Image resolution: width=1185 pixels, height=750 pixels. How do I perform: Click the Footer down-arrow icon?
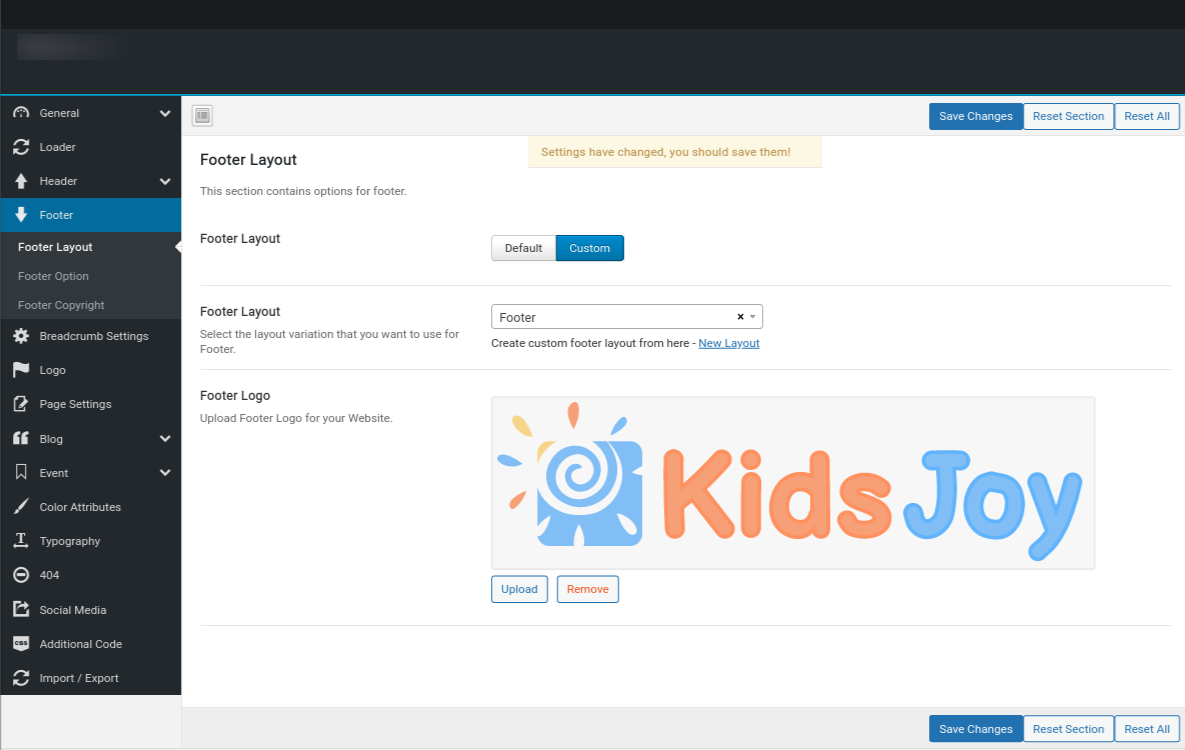[x=21, y=215]
